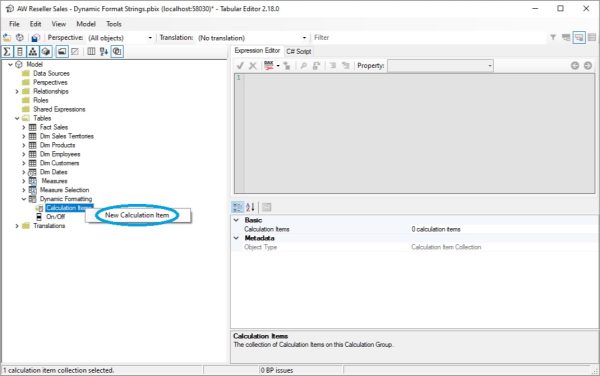Select the On/Off column tree item
The image size is (600, 376).
coord(55,216)
